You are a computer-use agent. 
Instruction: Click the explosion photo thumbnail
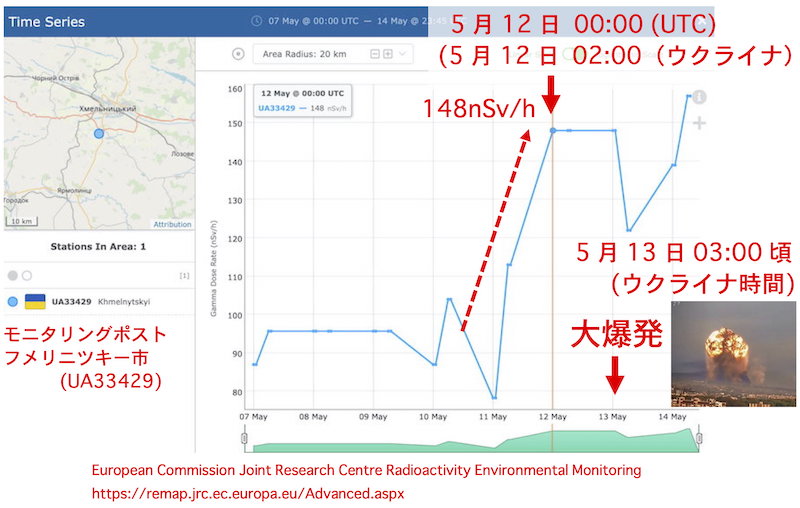[733, 353]
